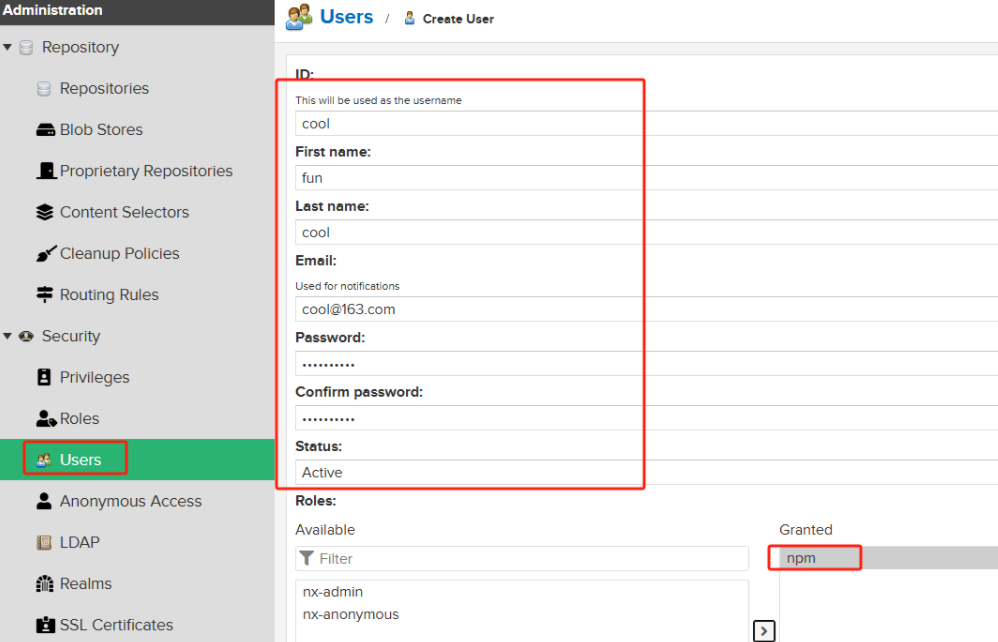Click the SSL Certificates icon
Image resolution: width=998 pixels, height=642 pixels.
click(x=45, y=625)
